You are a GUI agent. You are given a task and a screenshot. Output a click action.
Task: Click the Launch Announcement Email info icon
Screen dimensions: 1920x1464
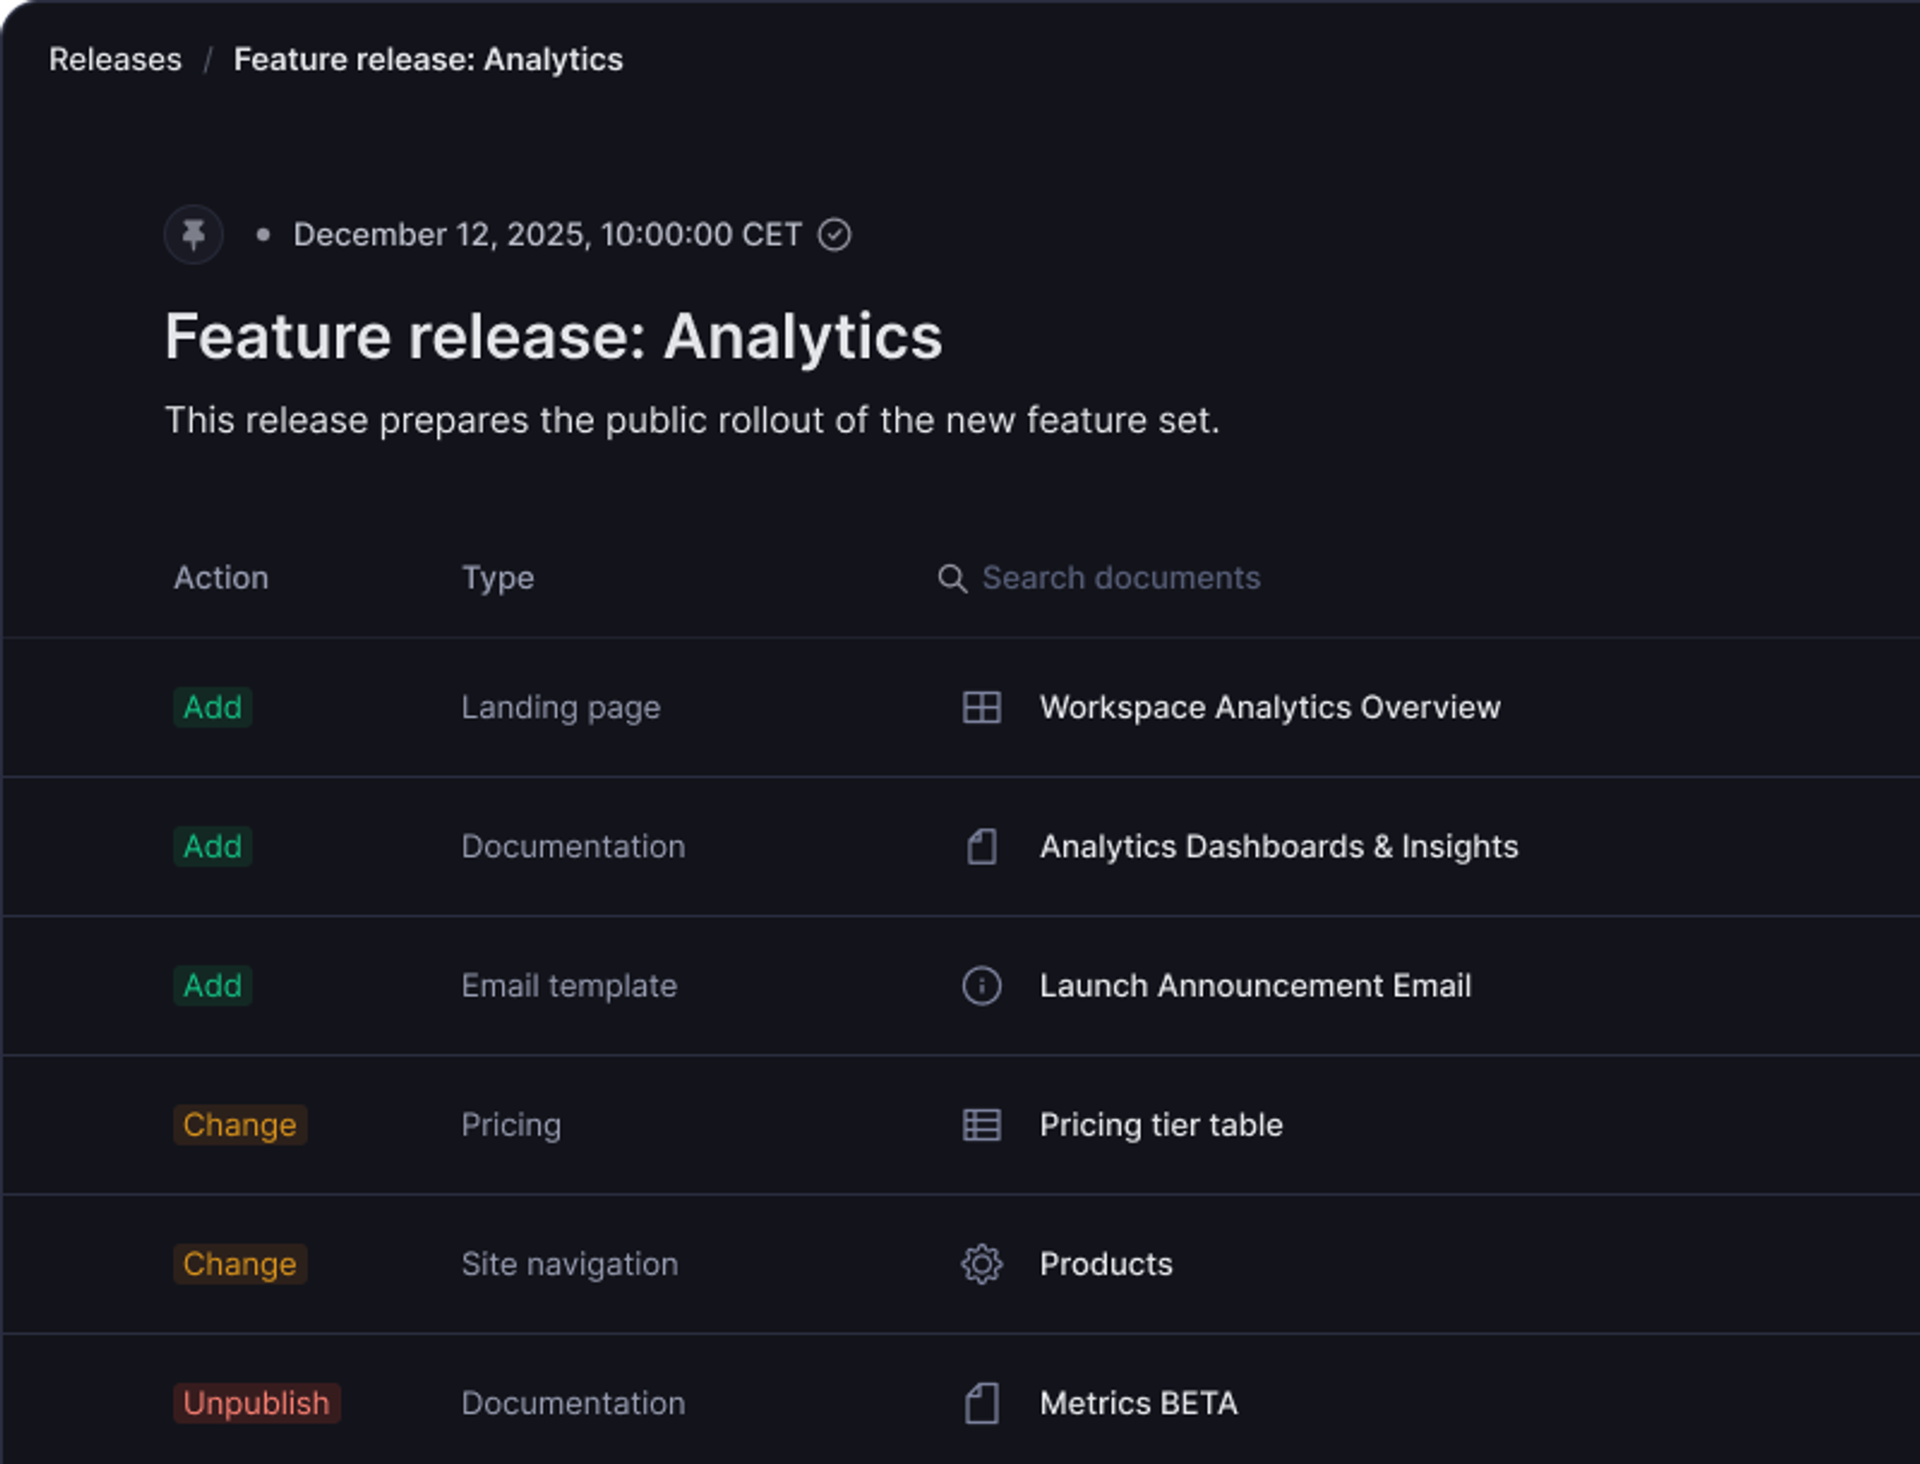pyautogui.click(x=981, y=985)
